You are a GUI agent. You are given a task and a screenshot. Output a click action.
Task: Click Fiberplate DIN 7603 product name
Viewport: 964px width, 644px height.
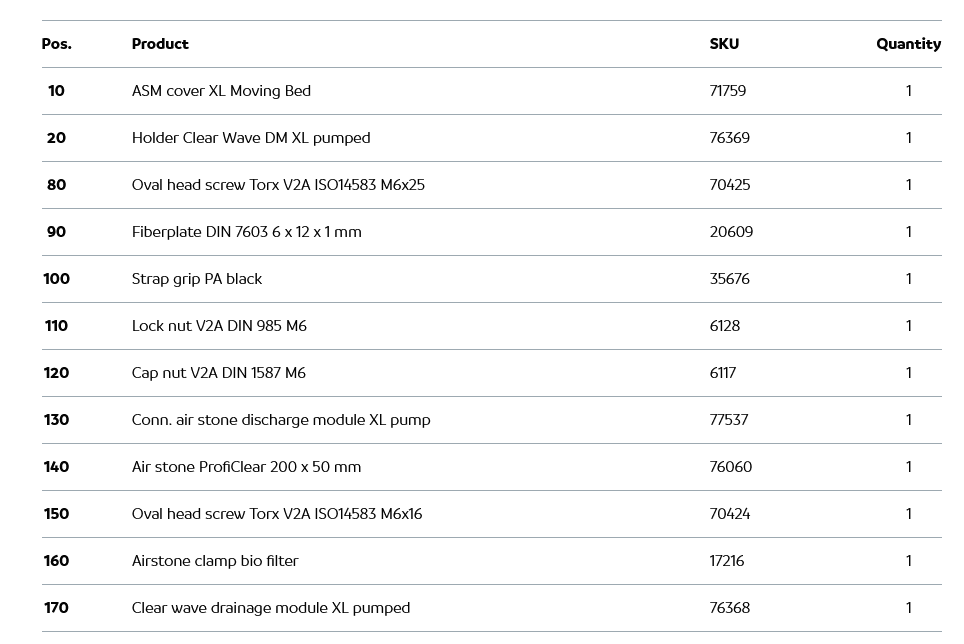(246, 232)
